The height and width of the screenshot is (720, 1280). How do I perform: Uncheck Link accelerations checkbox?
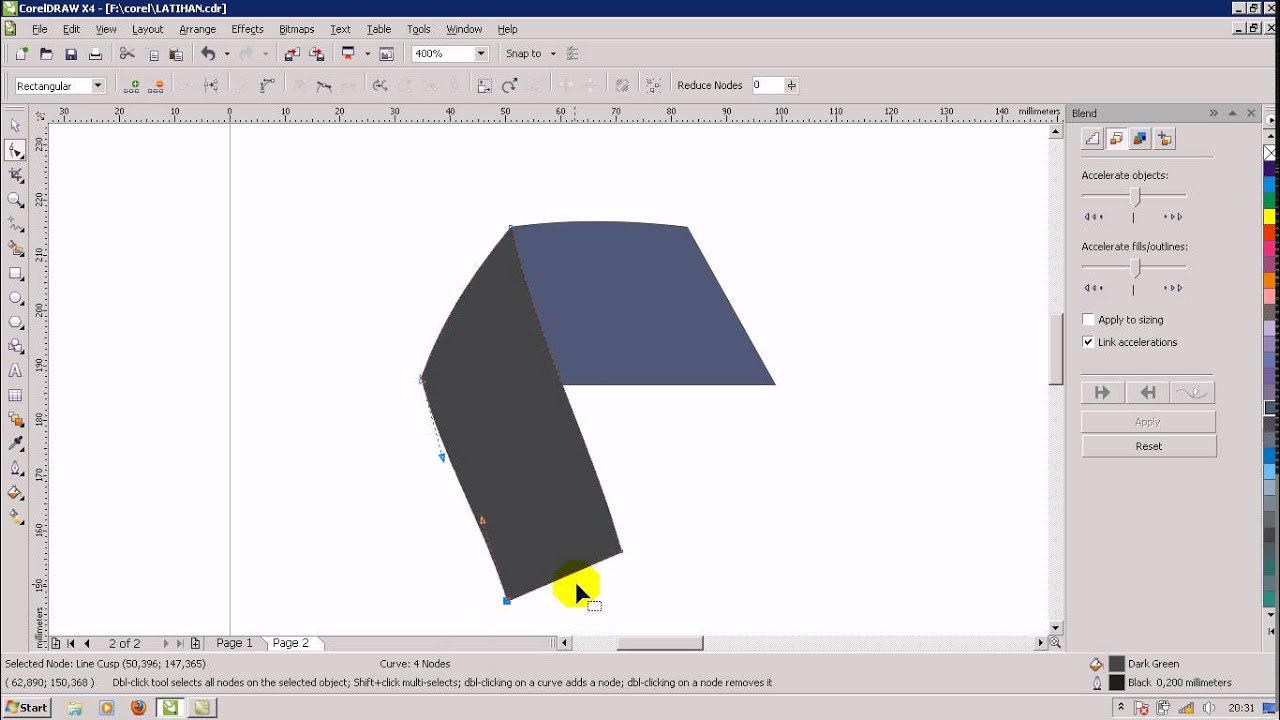[1088, 342]
